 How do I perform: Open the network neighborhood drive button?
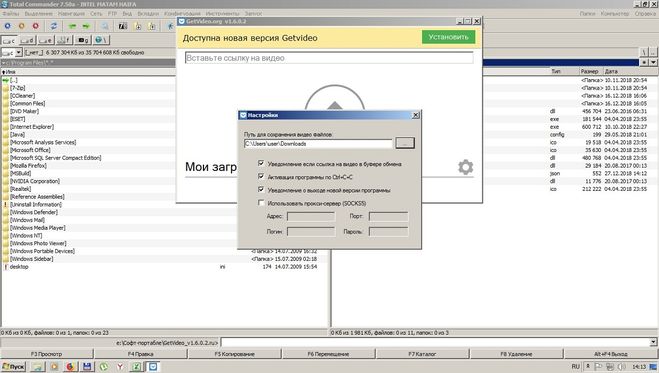[101, 40]
